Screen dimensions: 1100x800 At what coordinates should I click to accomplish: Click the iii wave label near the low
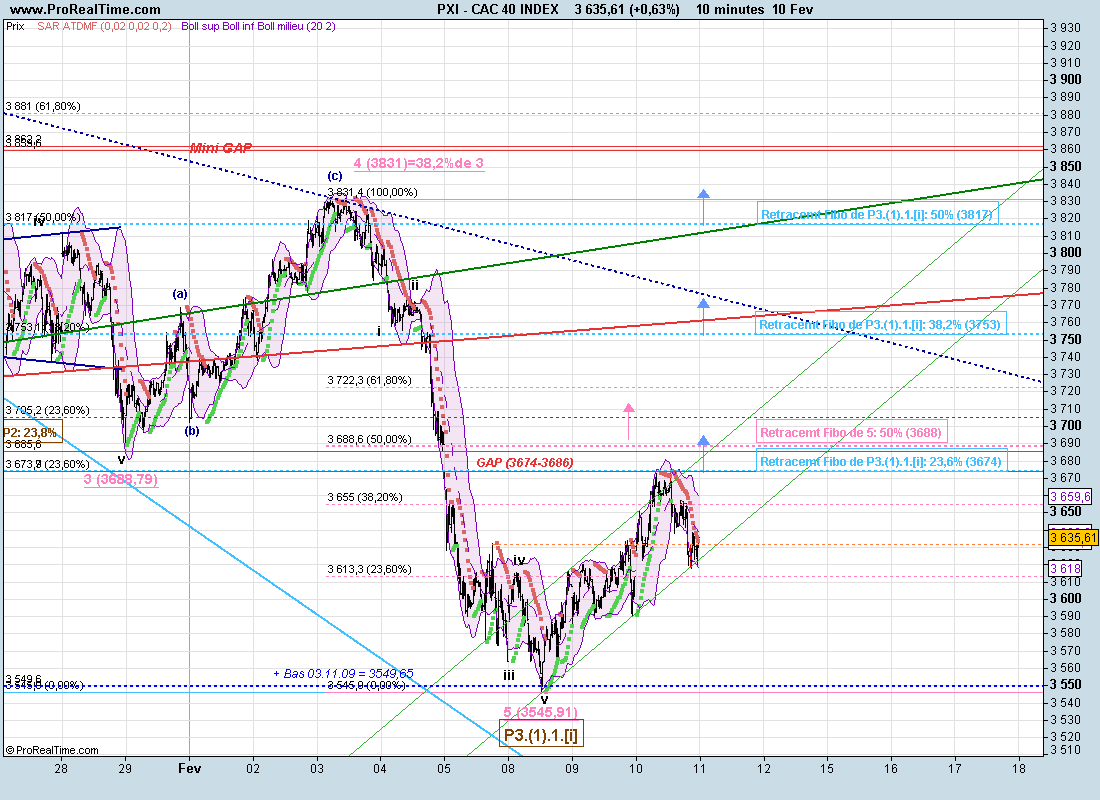[x=509, y=676]
